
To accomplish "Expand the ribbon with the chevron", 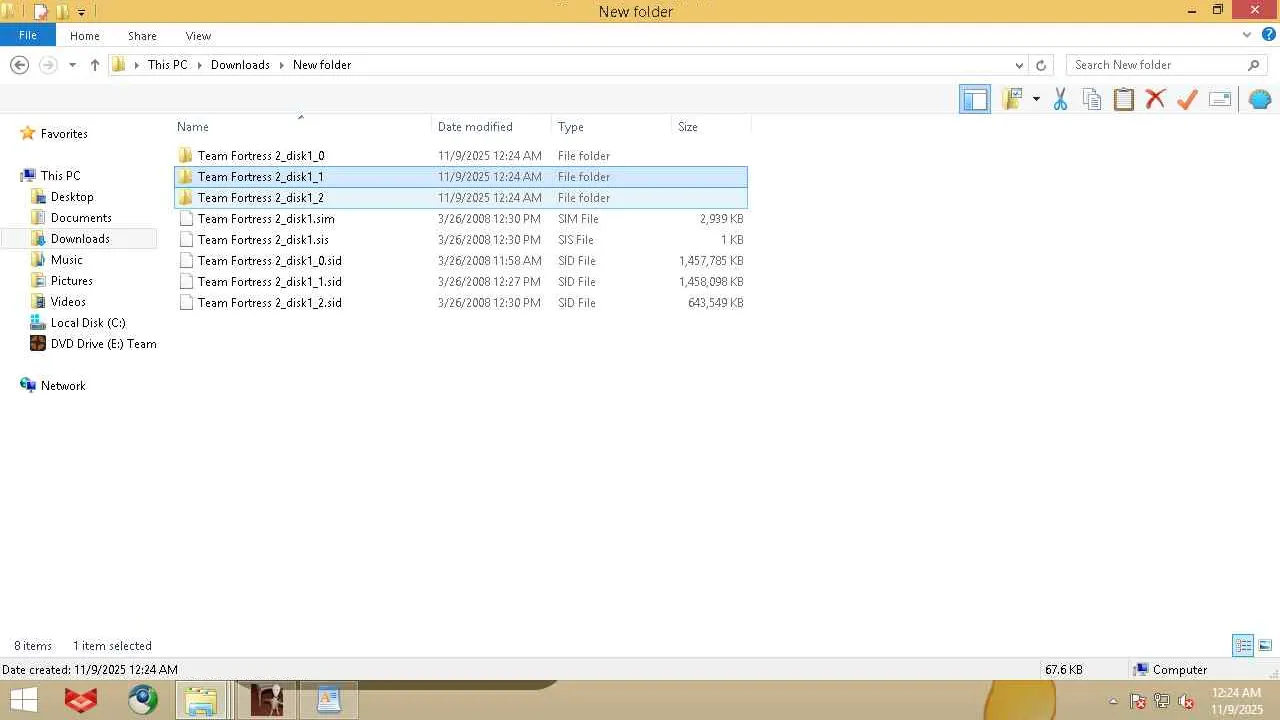I will tap(1247, 35).
